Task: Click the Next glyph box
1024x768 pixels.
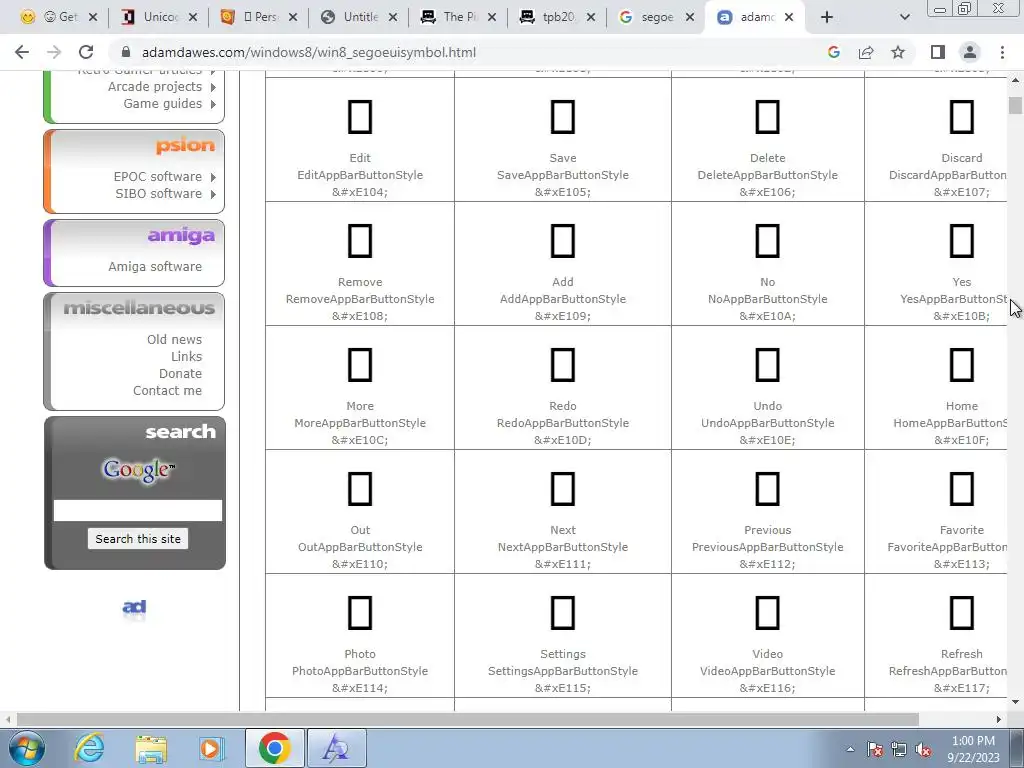Action: coord(562,489)
